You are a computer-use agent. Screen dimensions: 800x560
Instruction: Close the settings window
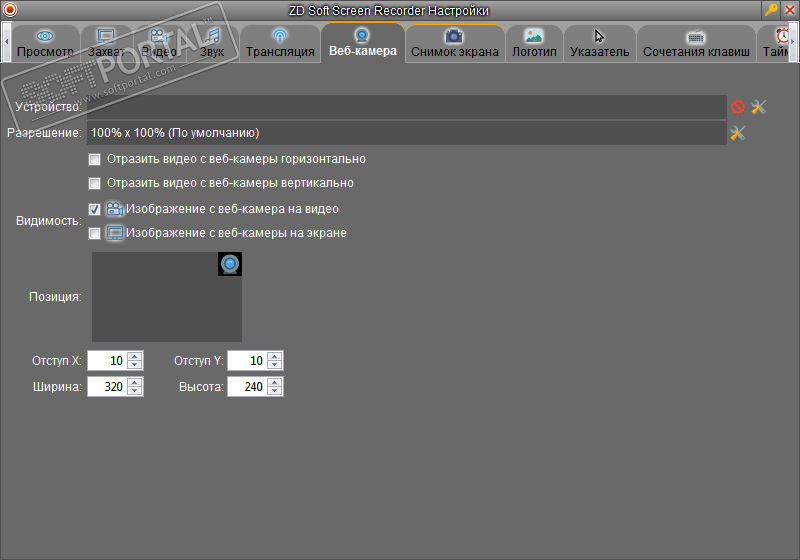tap(789, 10)
